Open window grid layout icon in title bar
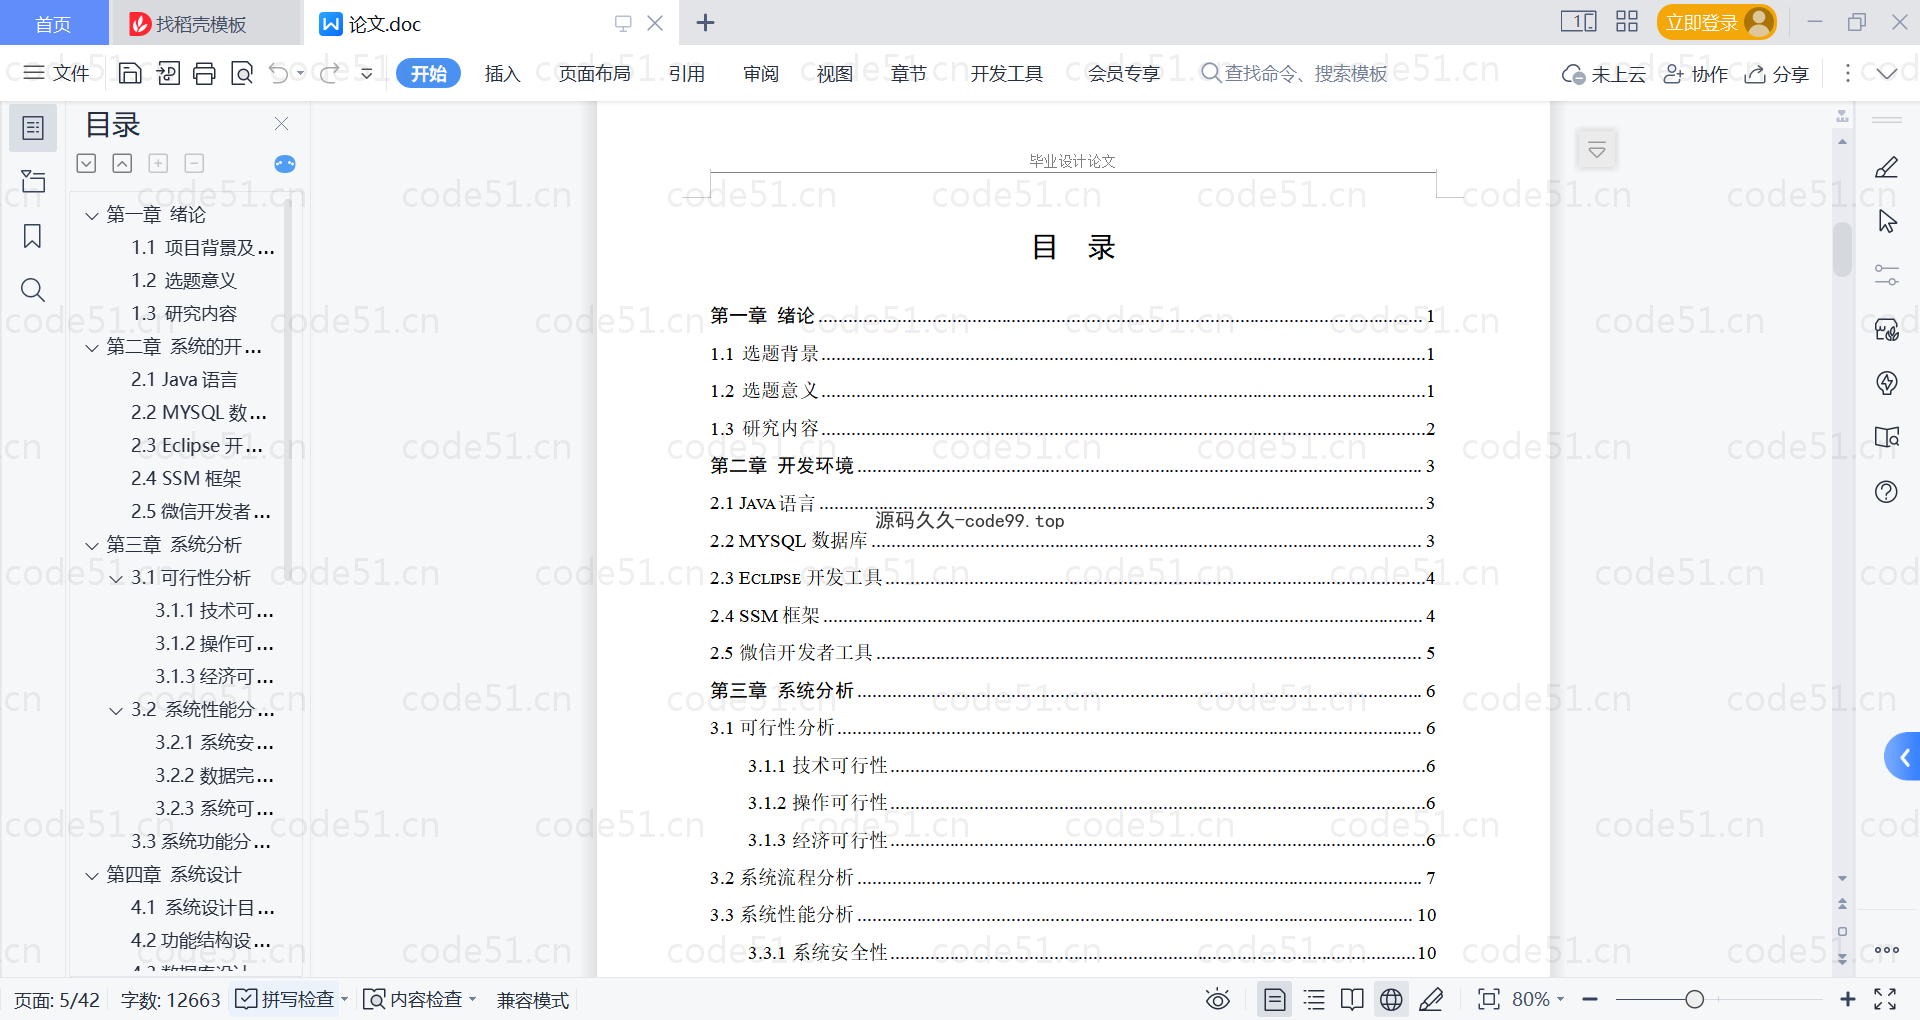1920x1020 pixels. pos(1627,22)
